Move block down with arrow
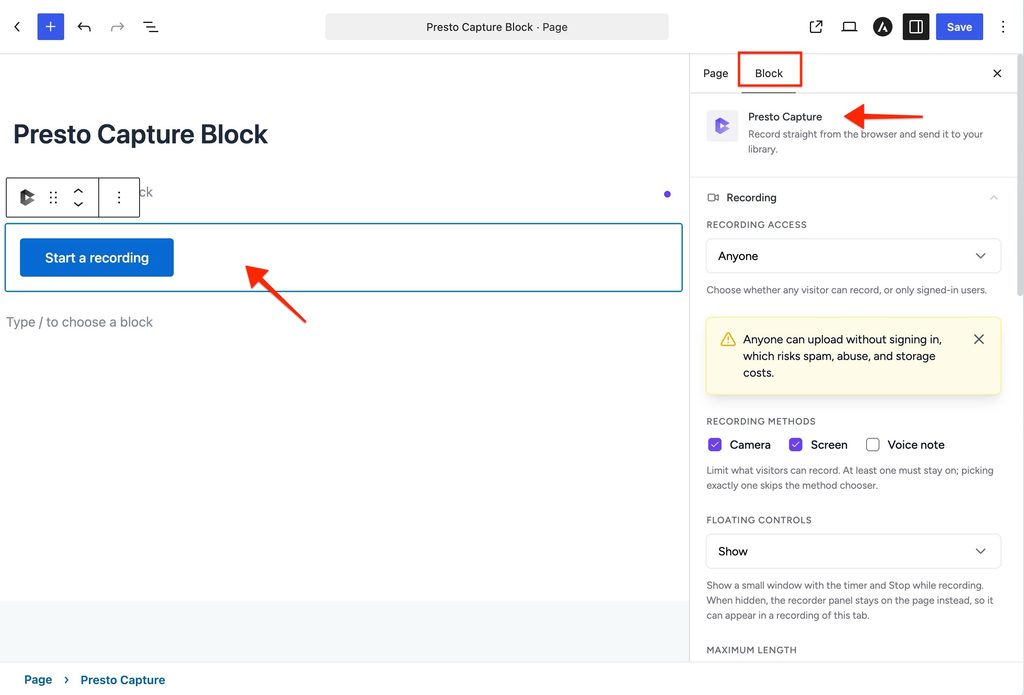The image size is (1024, 695). click(x=78, y=204)
